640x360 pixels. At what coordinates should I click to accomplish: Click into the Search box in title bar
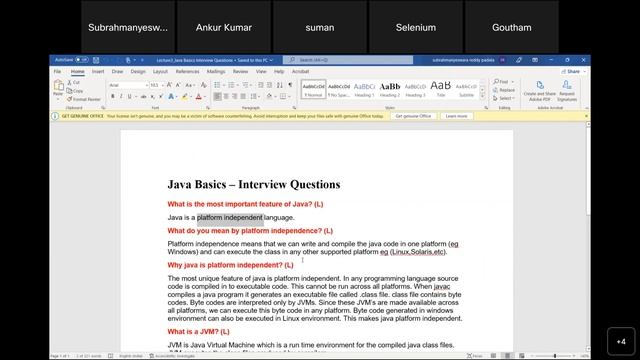coord(348,60)
